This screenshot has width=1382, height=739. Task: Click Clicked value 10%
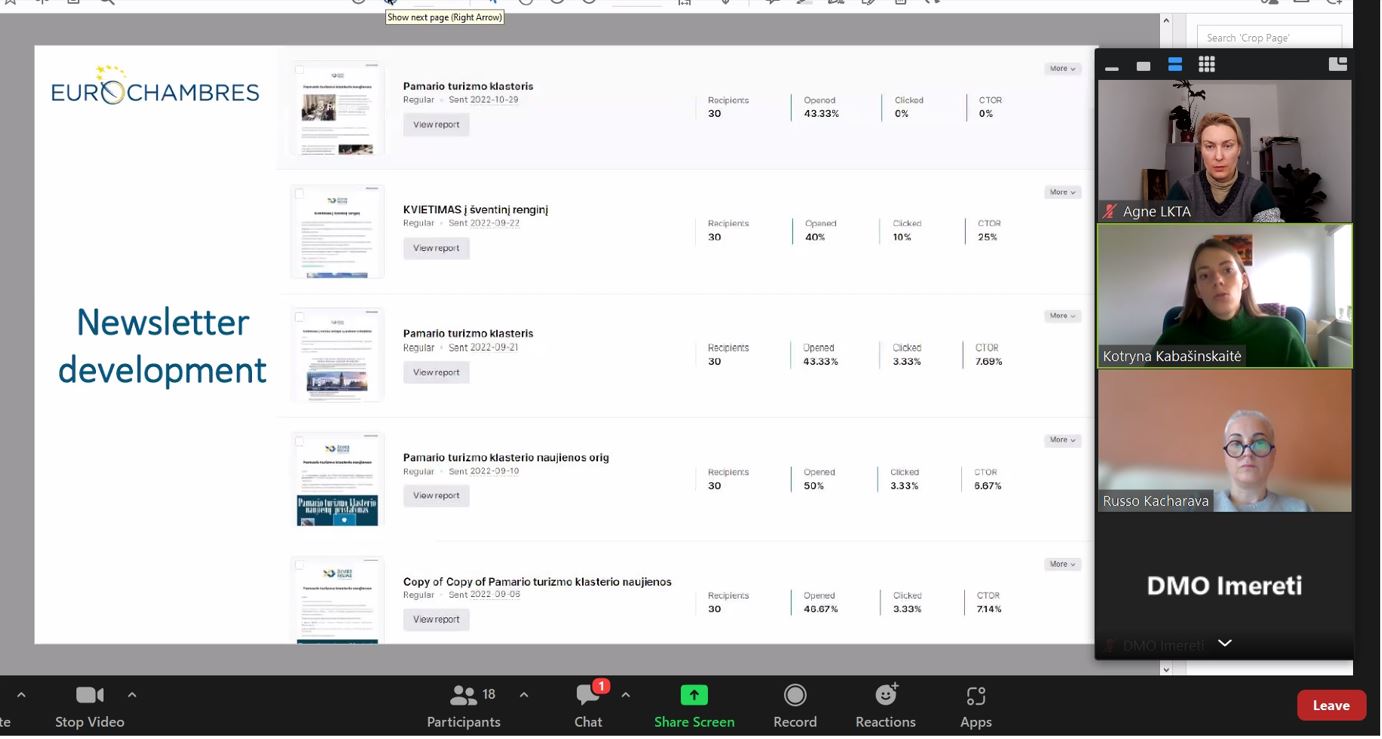(902, 237)
